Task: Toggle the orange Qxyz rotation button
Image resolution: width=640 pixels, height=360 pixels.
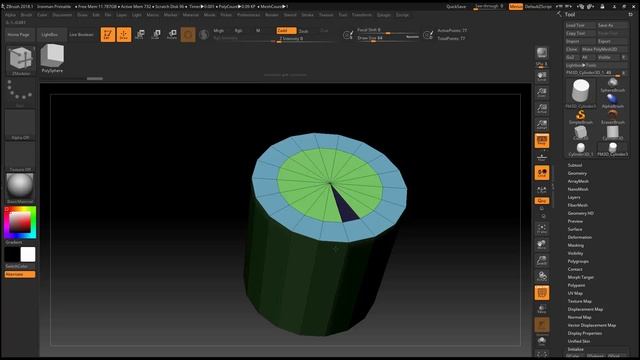Action: pos(542,201)
